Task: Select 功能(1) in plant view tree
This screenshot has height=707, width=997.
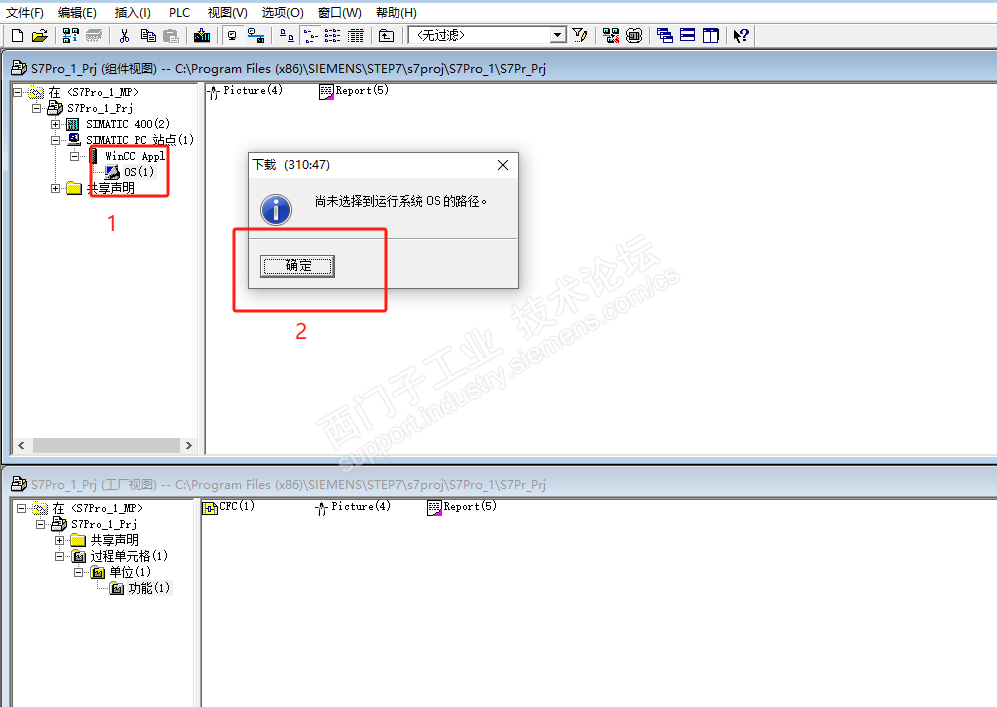Action: [149, 588]
